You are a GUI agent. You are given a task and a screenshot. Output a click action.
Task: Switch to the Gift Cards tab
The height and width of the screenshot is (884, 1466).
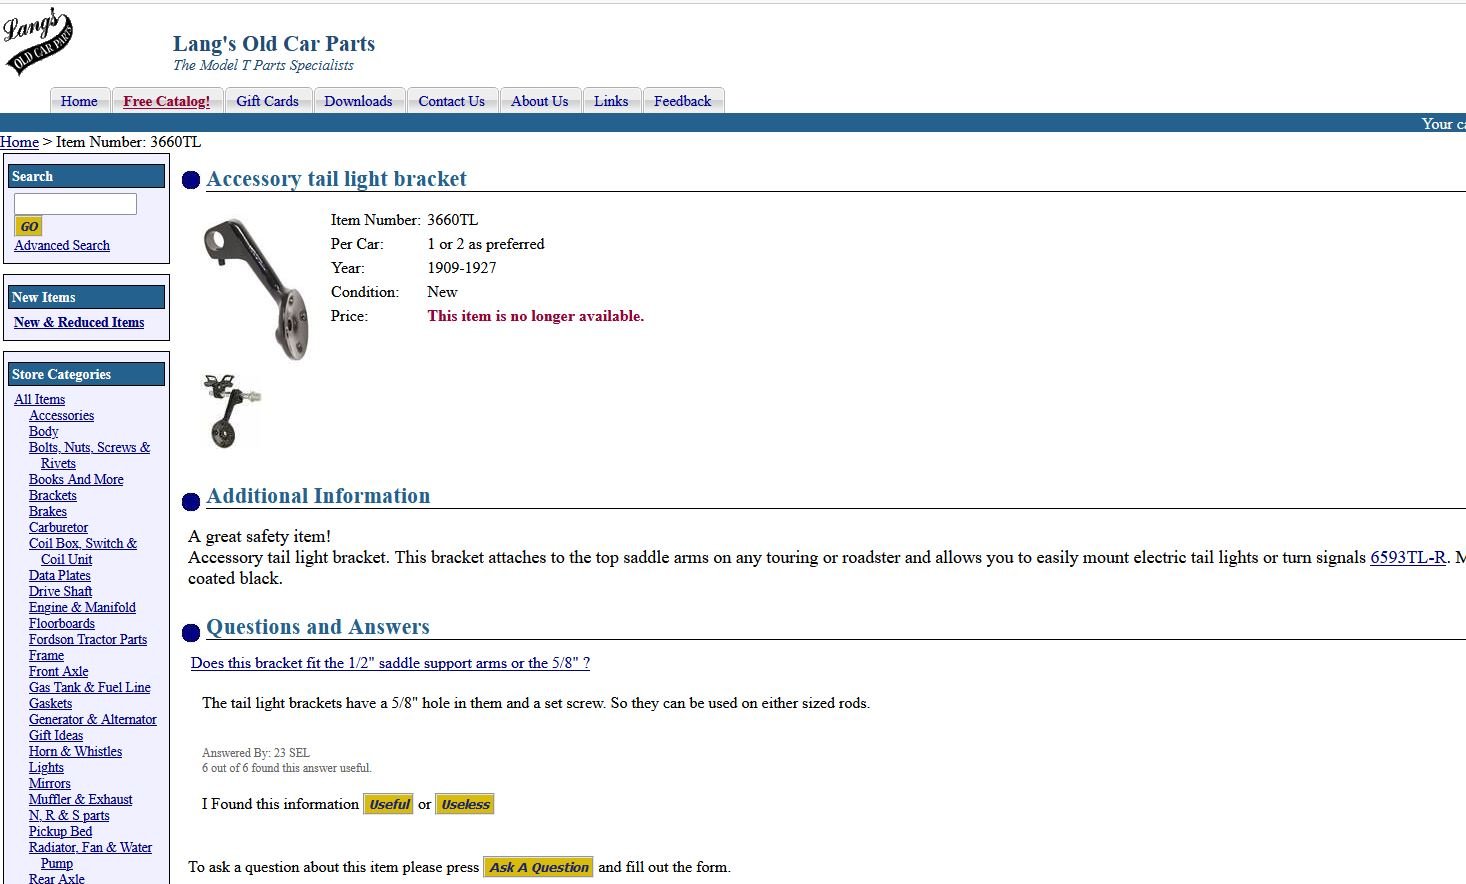tap(267, 101)
